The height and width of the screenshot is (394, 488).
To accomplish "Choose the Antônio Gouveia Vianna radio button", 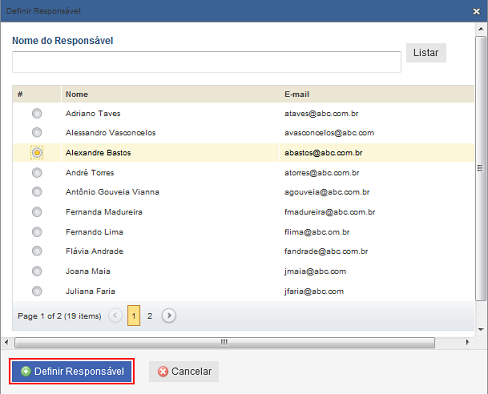I will (x=37, y=192).
